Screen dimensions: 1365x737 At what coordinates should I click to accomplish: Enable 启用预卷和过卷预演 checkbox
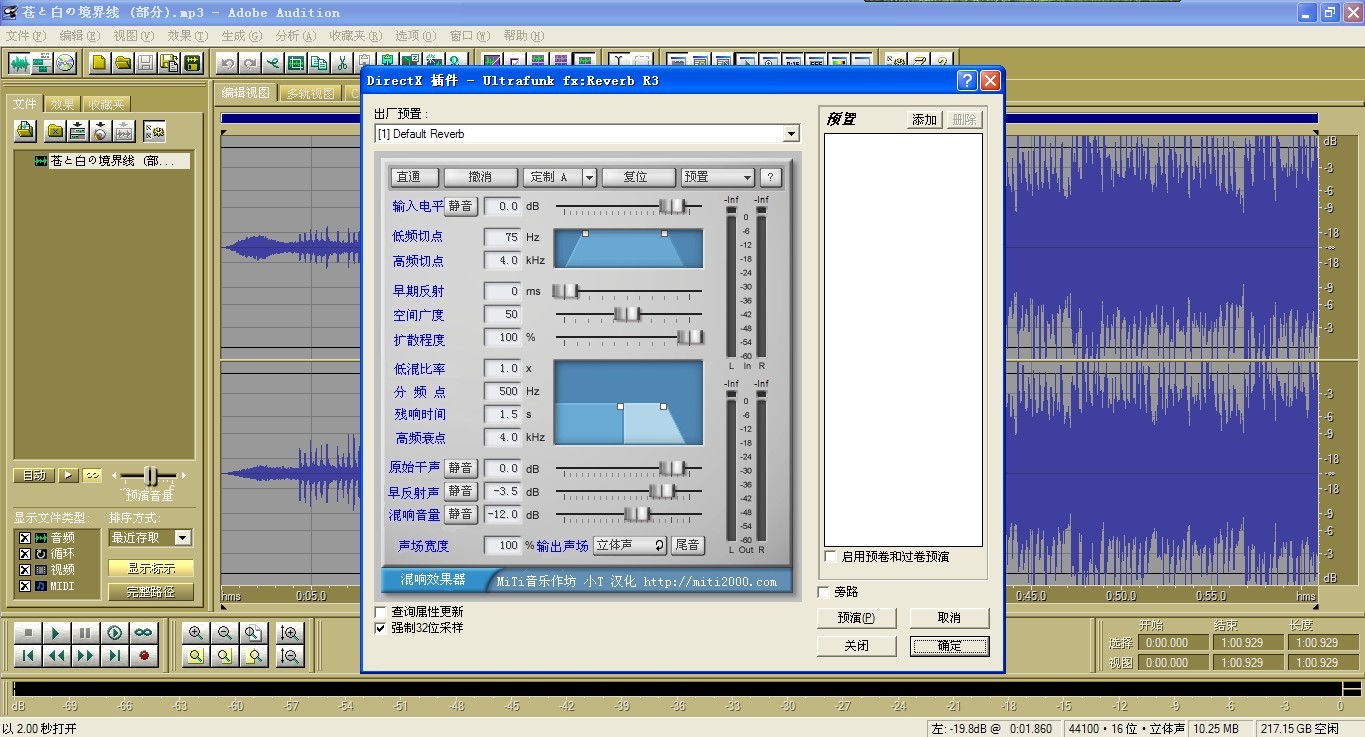830,556
